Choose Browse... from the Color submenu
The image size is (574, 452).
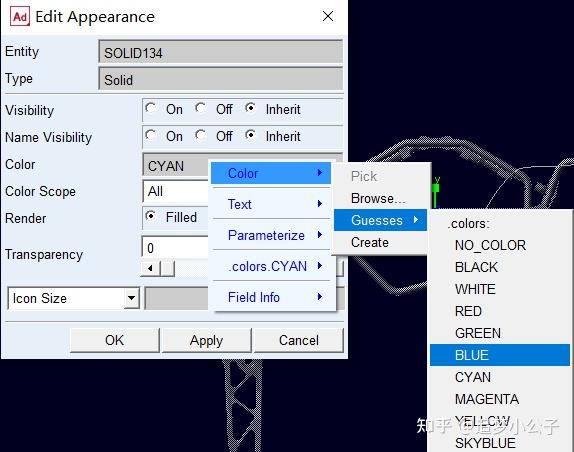pos(380,198)
